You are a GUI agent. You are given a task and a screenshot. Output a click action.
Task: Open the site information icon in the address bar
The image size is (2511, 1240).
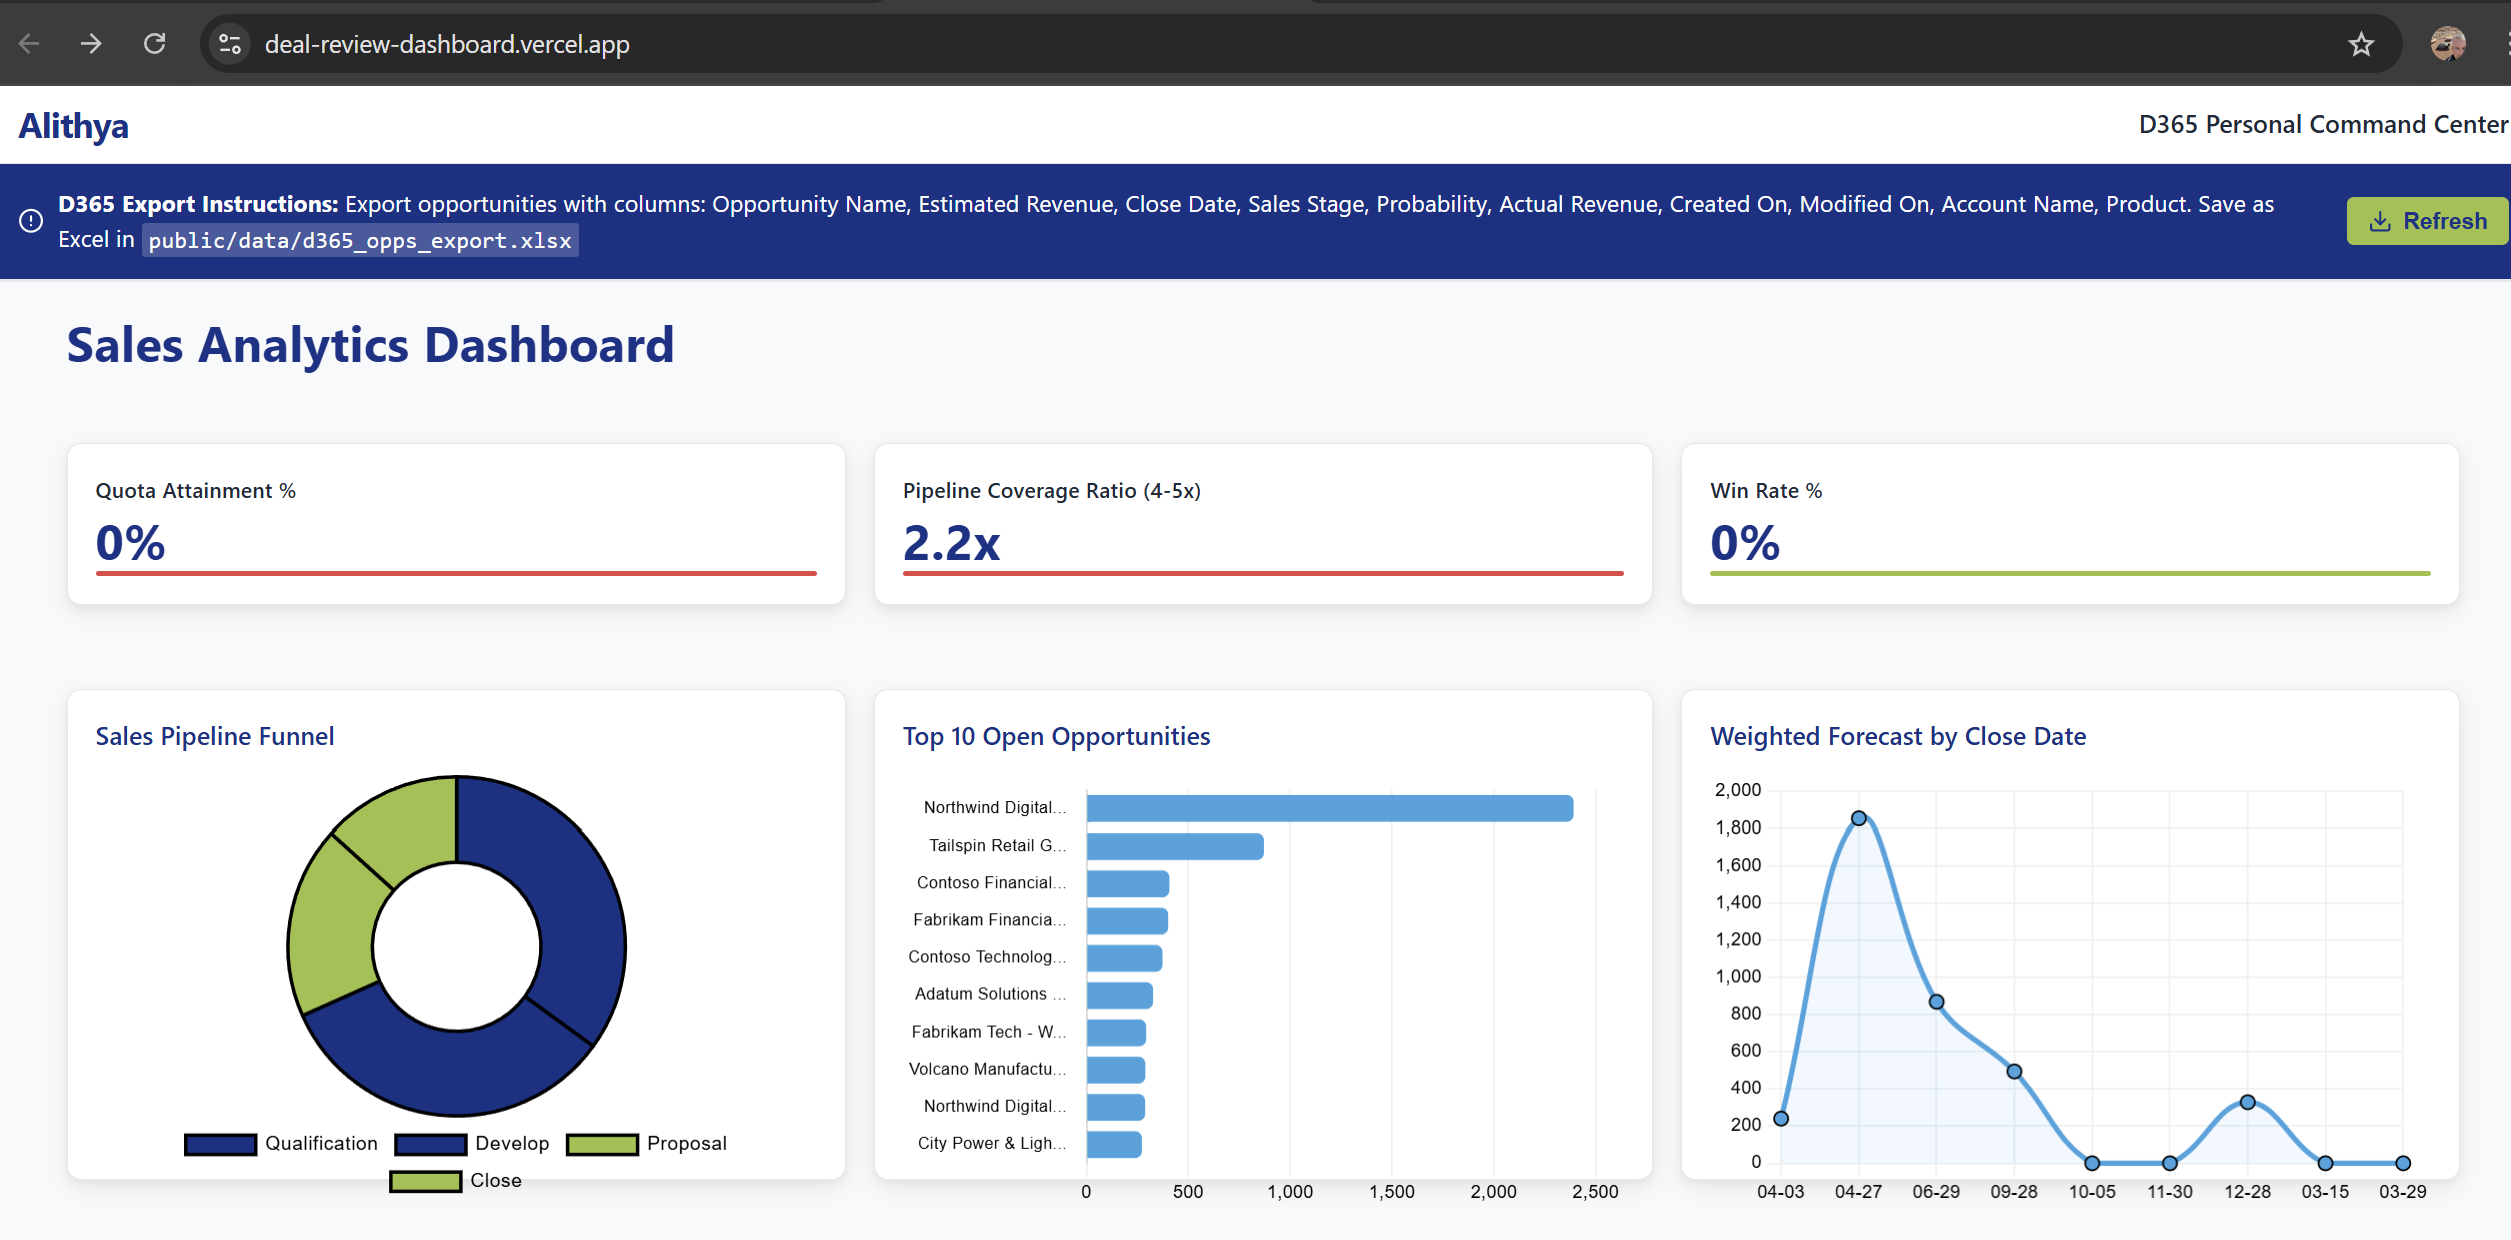coord(230,44)
